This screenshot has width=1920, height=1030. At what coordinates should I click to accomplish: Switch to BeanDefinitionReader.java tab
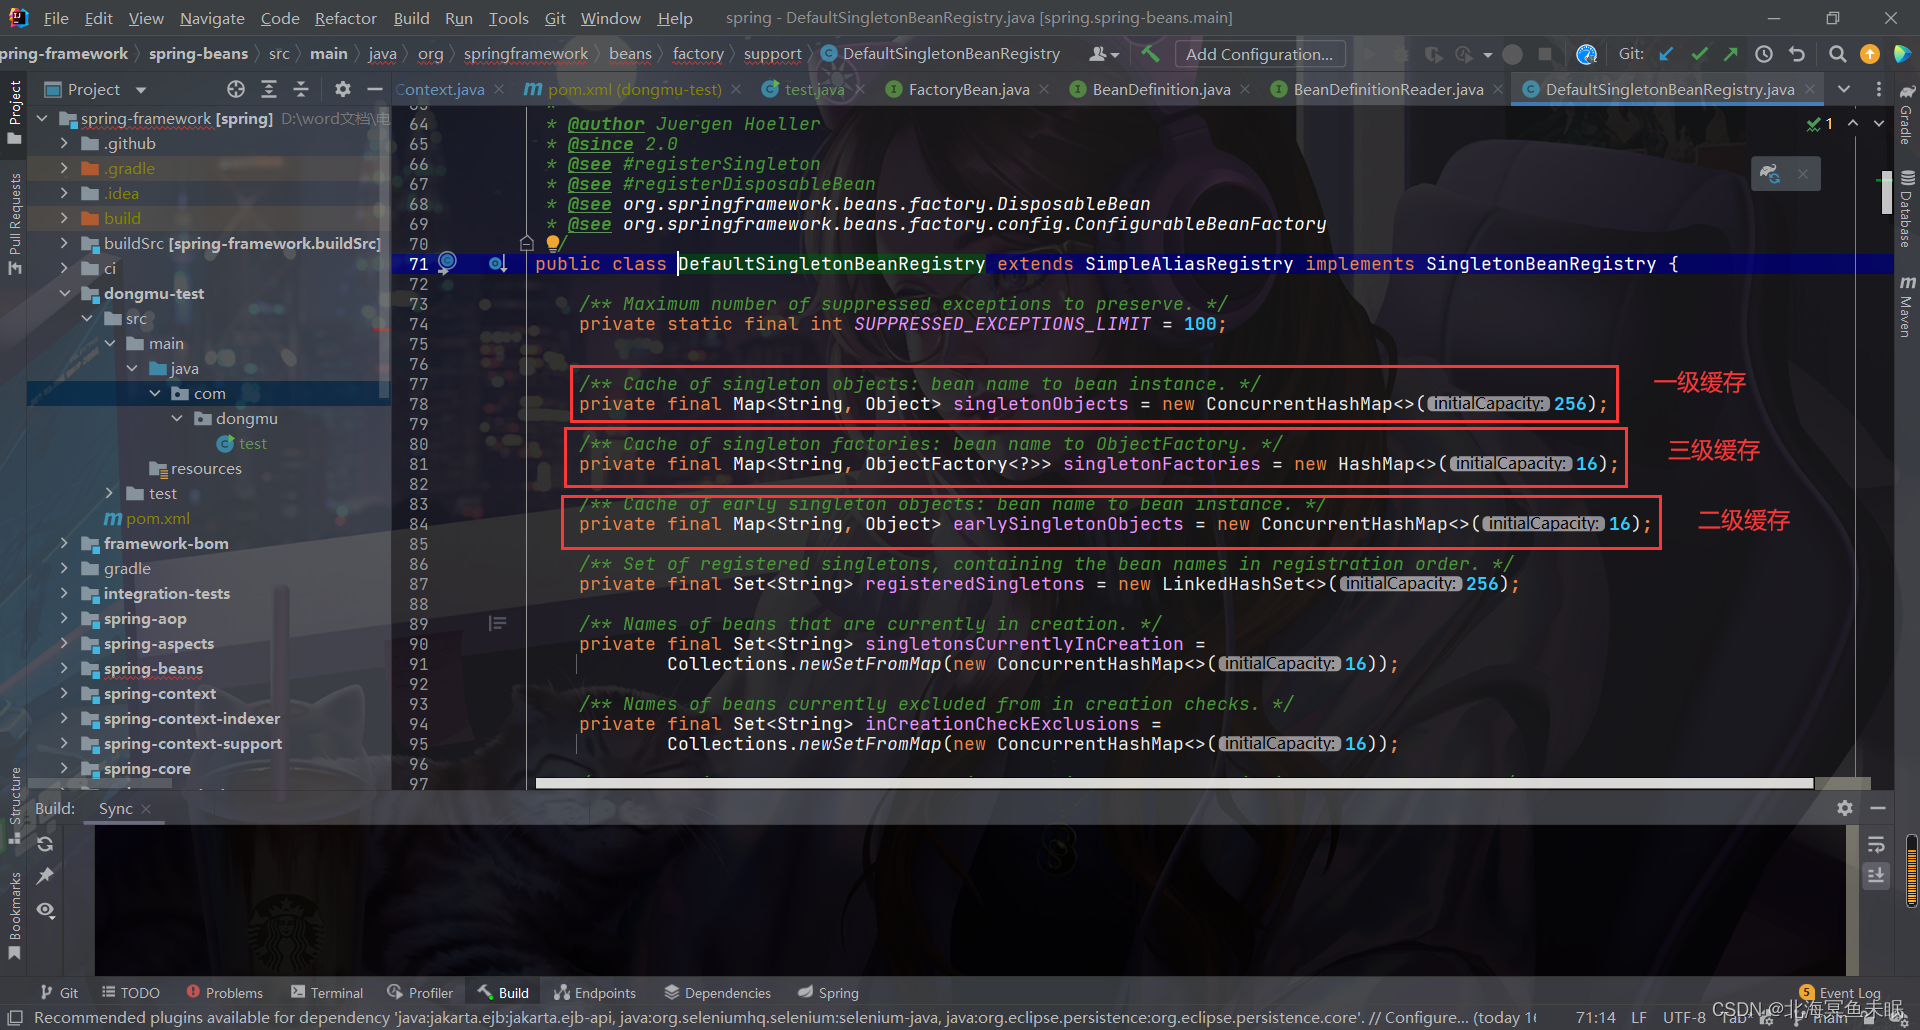[x=1388, y=89]
